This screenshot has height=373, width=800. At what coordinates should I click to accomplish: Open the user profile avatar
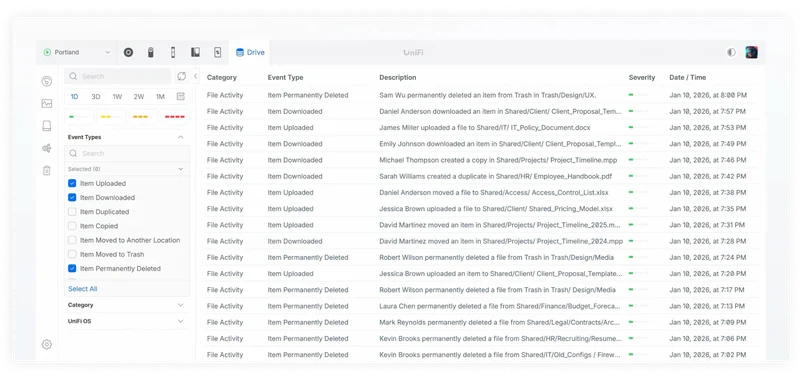pyautogui.click(x=752, y=52)
